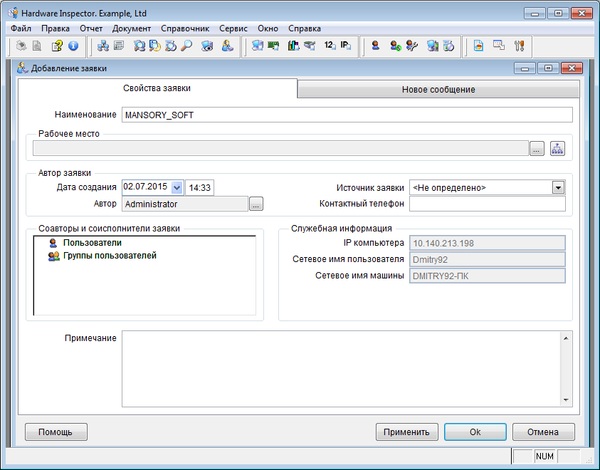The image size is (600, 470).
Task: Click the browse button next to Автор field
Action: pos(256,204)
